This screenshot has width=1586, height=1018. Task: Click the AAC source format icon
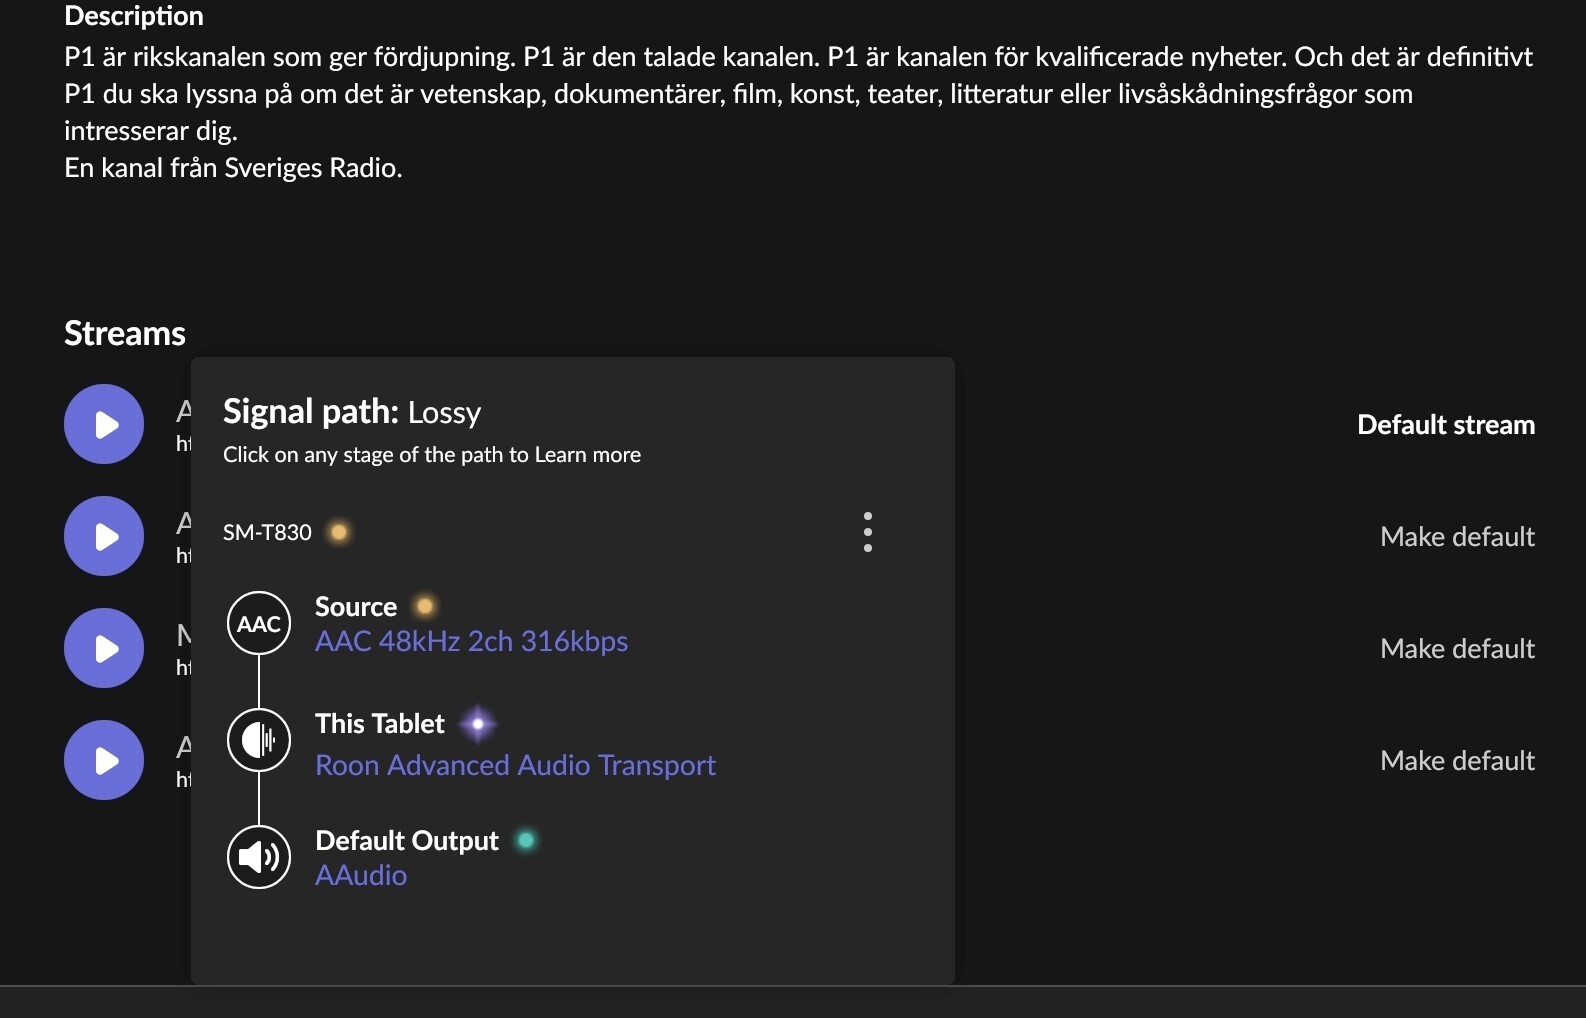tap(259, 624)
